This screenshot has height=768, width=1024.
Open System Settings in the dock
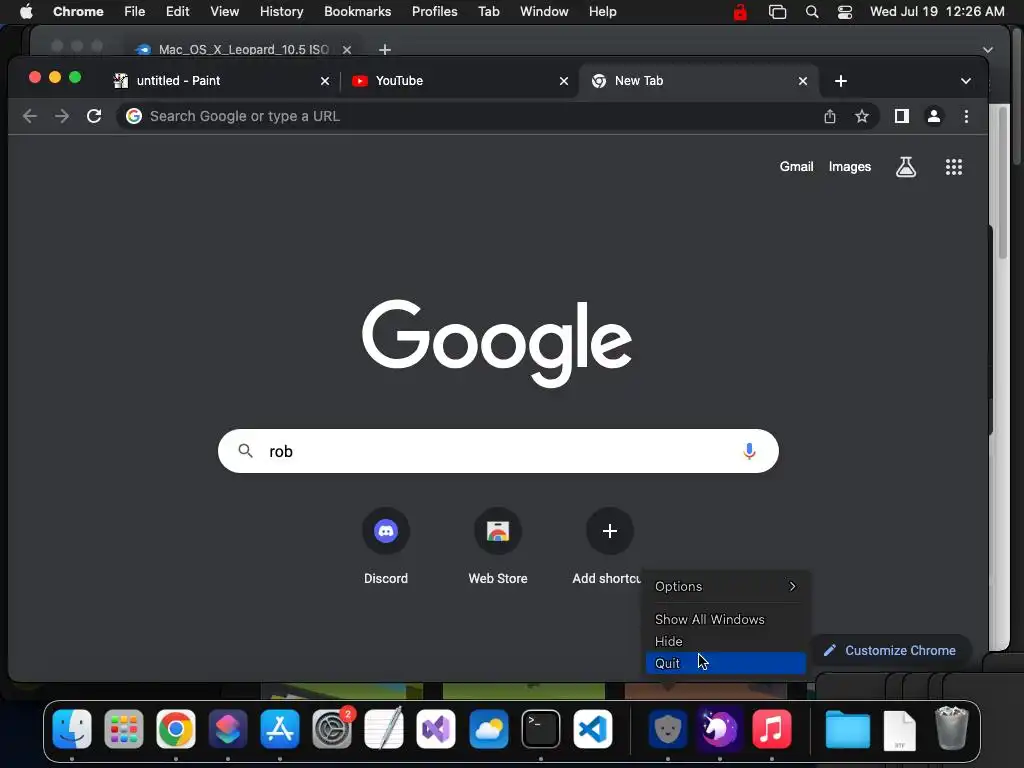coord(332,729)
